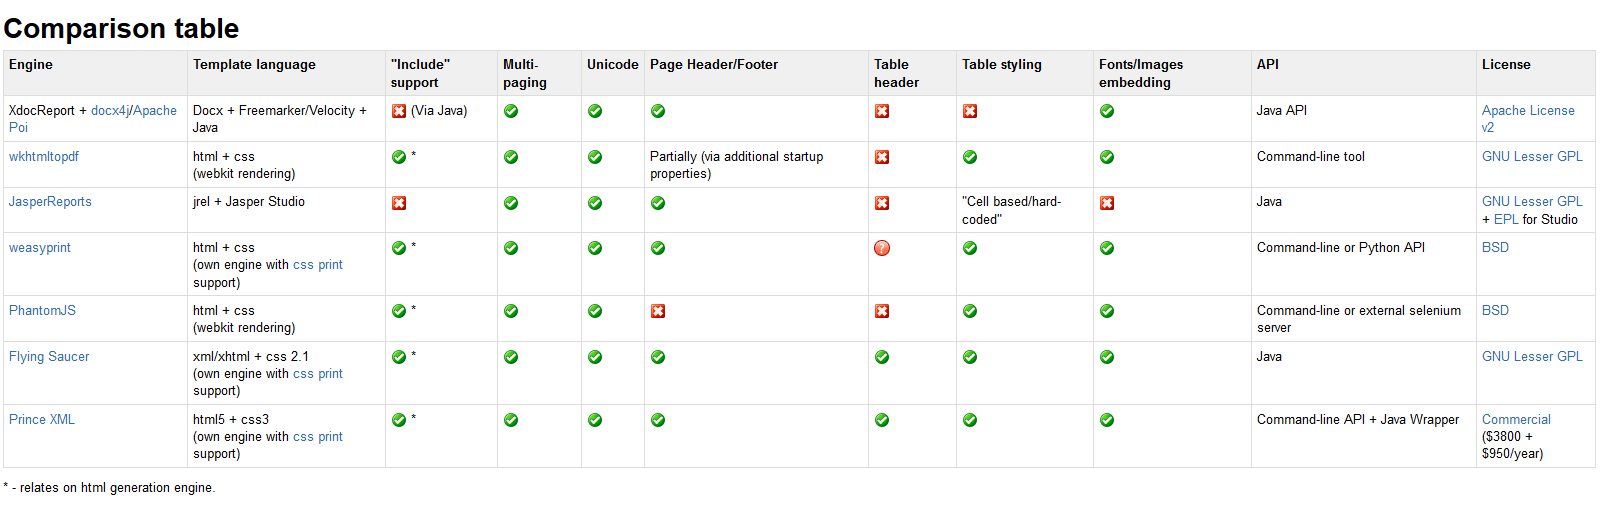This screenshot has width=1609, height=510.
Task: Open the JasperReports engine link
Action: point(50,202)
